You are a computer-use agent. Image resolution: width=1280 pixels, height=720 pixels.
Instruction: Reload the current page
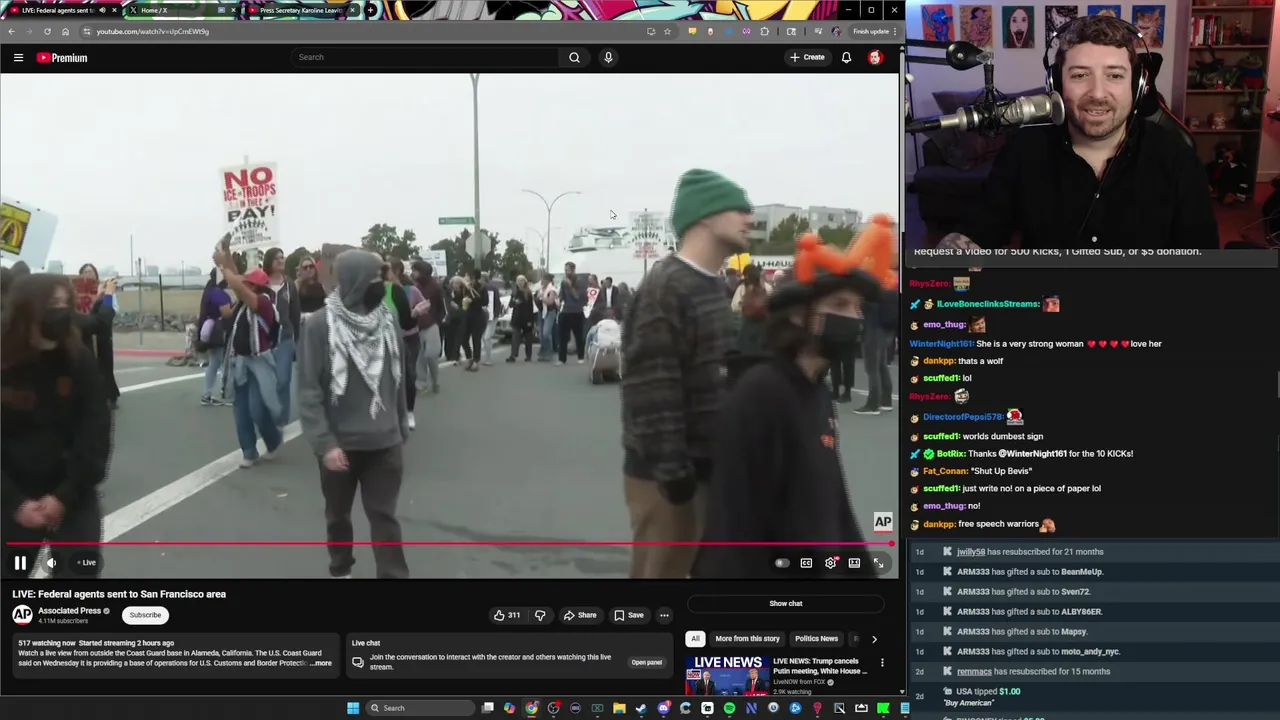tap(47, 31)
